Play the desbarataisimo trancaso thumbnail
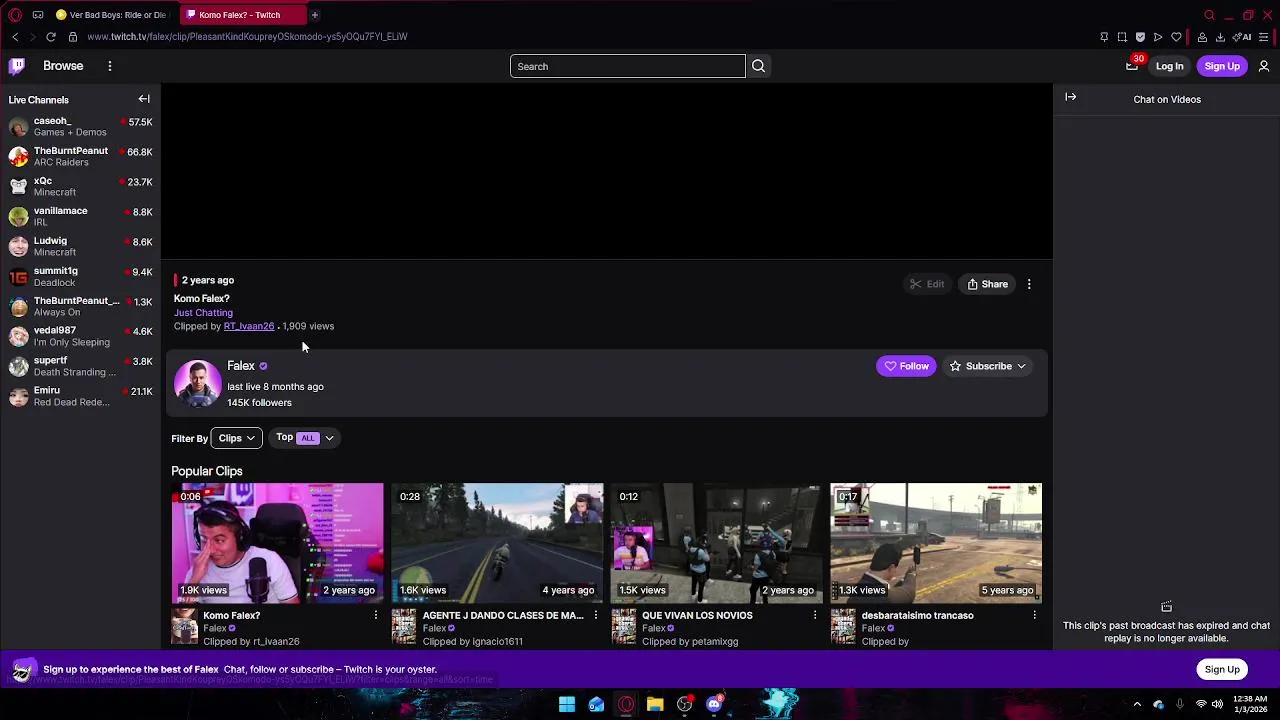This screenshot has height=720, width=1280. pos(936,543)
